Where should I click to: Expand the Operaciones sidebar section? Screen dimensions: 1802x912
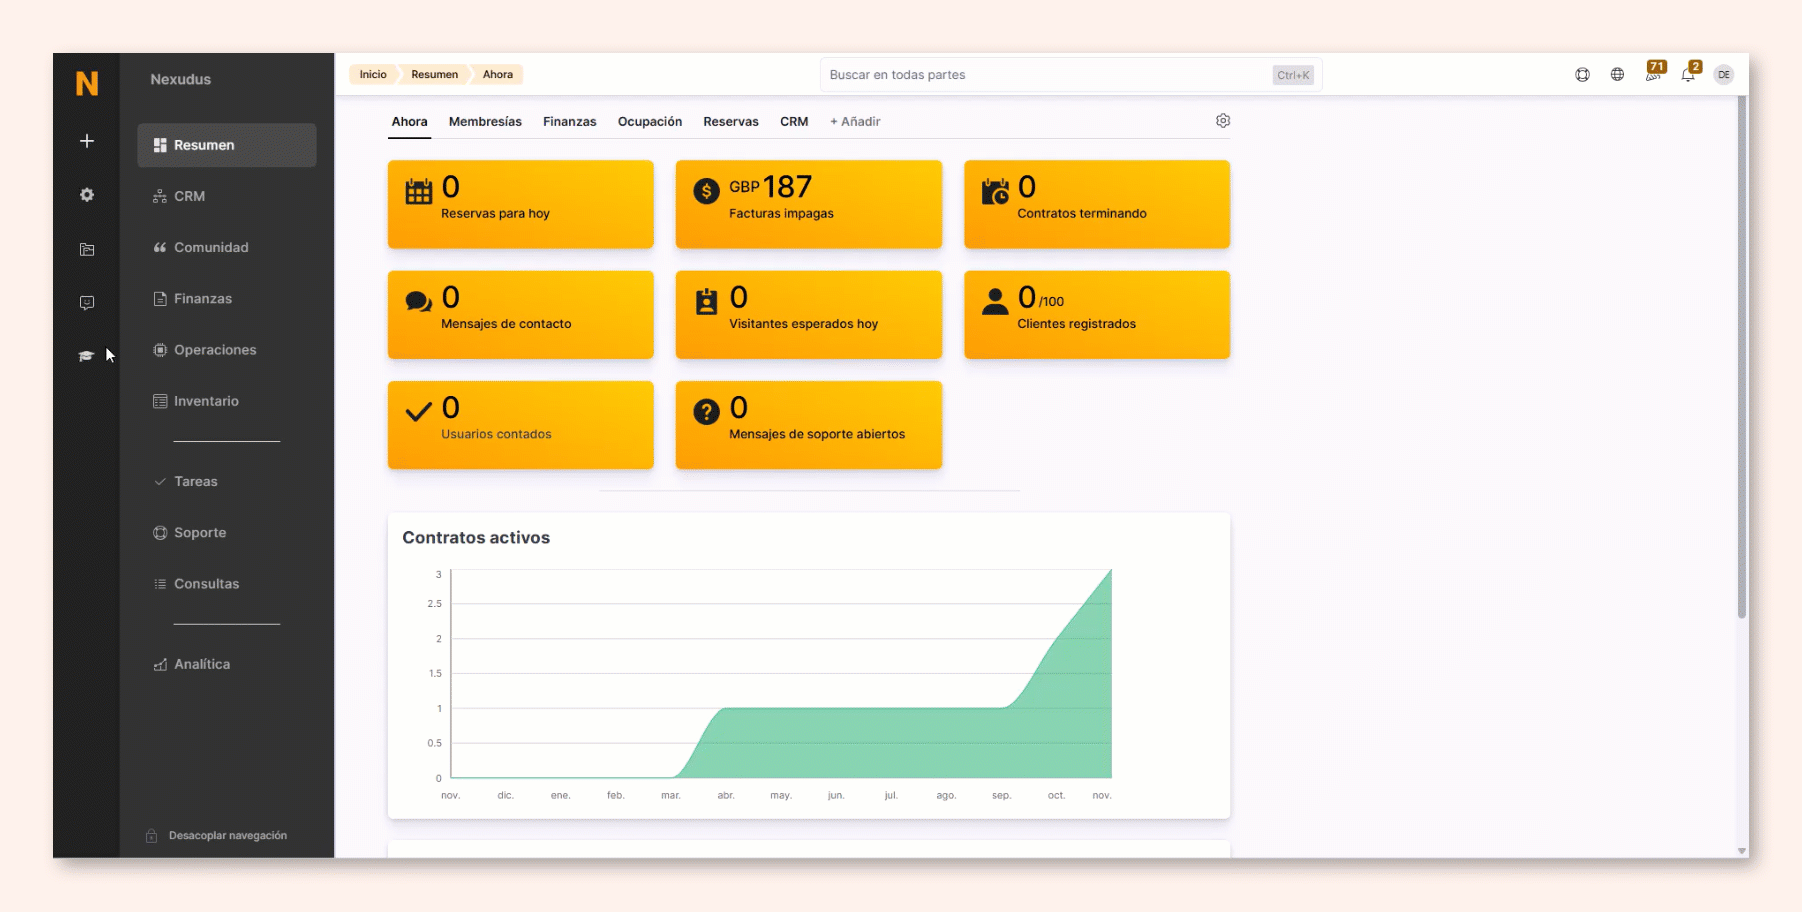[x=215, y=350]
